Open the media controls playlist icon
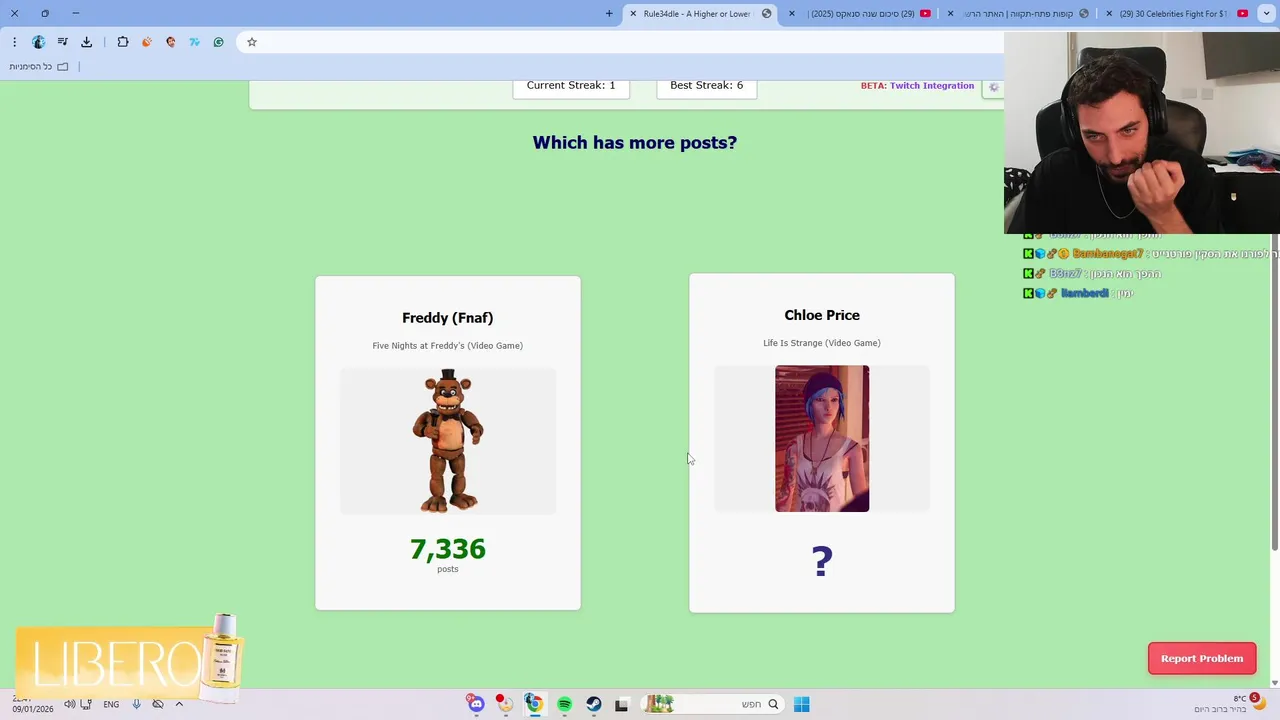Image resolution: width=1280 pixels, height=720 pixels. pyautogui.click(x=62, y=42)
